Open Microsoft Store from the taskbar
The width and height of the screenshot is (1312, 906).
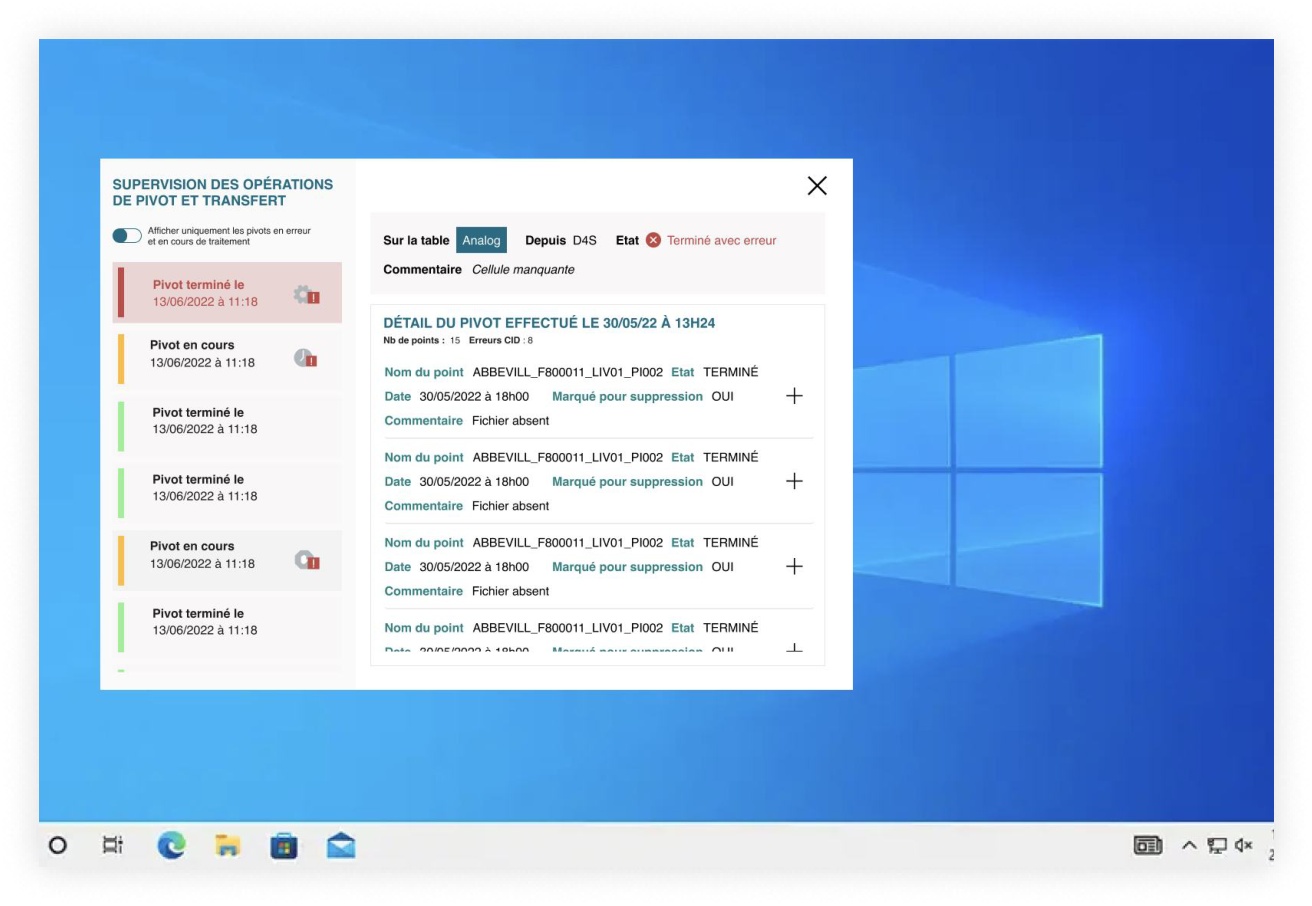point(284,846)
